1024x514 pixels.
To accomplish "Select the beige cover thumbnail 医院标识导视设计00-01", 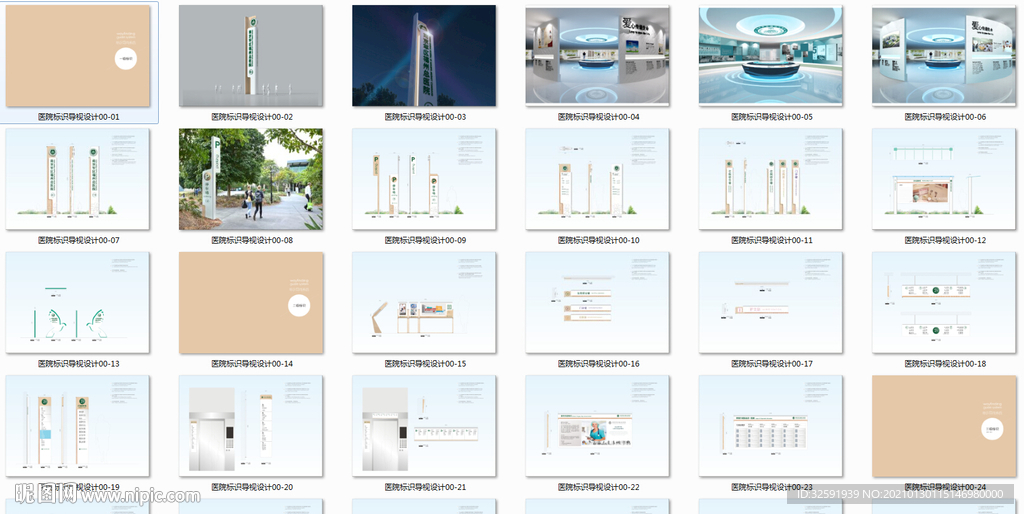I will click(78, 56).
